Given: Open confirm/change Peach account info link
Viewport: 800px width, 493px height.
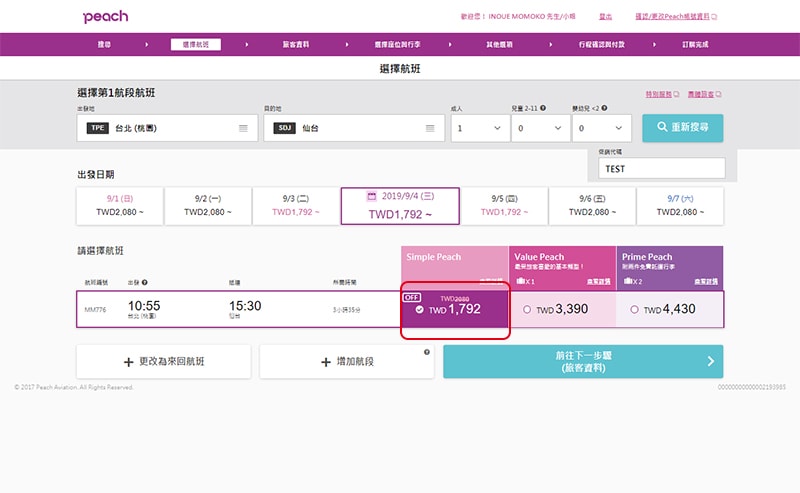Looking at the screenshot, I should click(x=676, y=16).
